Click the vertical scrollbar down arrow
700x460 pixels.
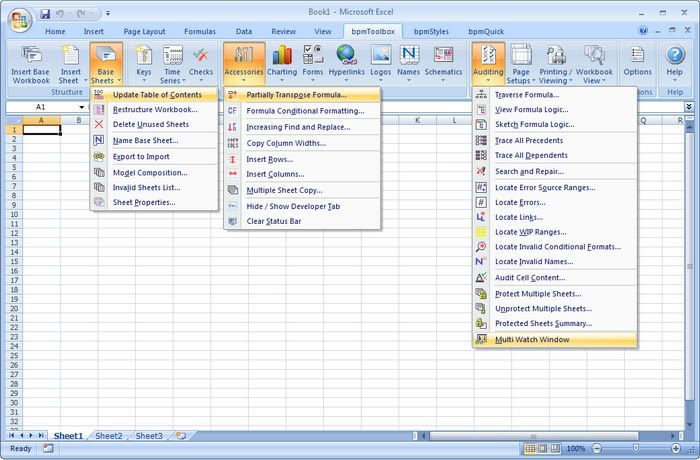point(690,425)
